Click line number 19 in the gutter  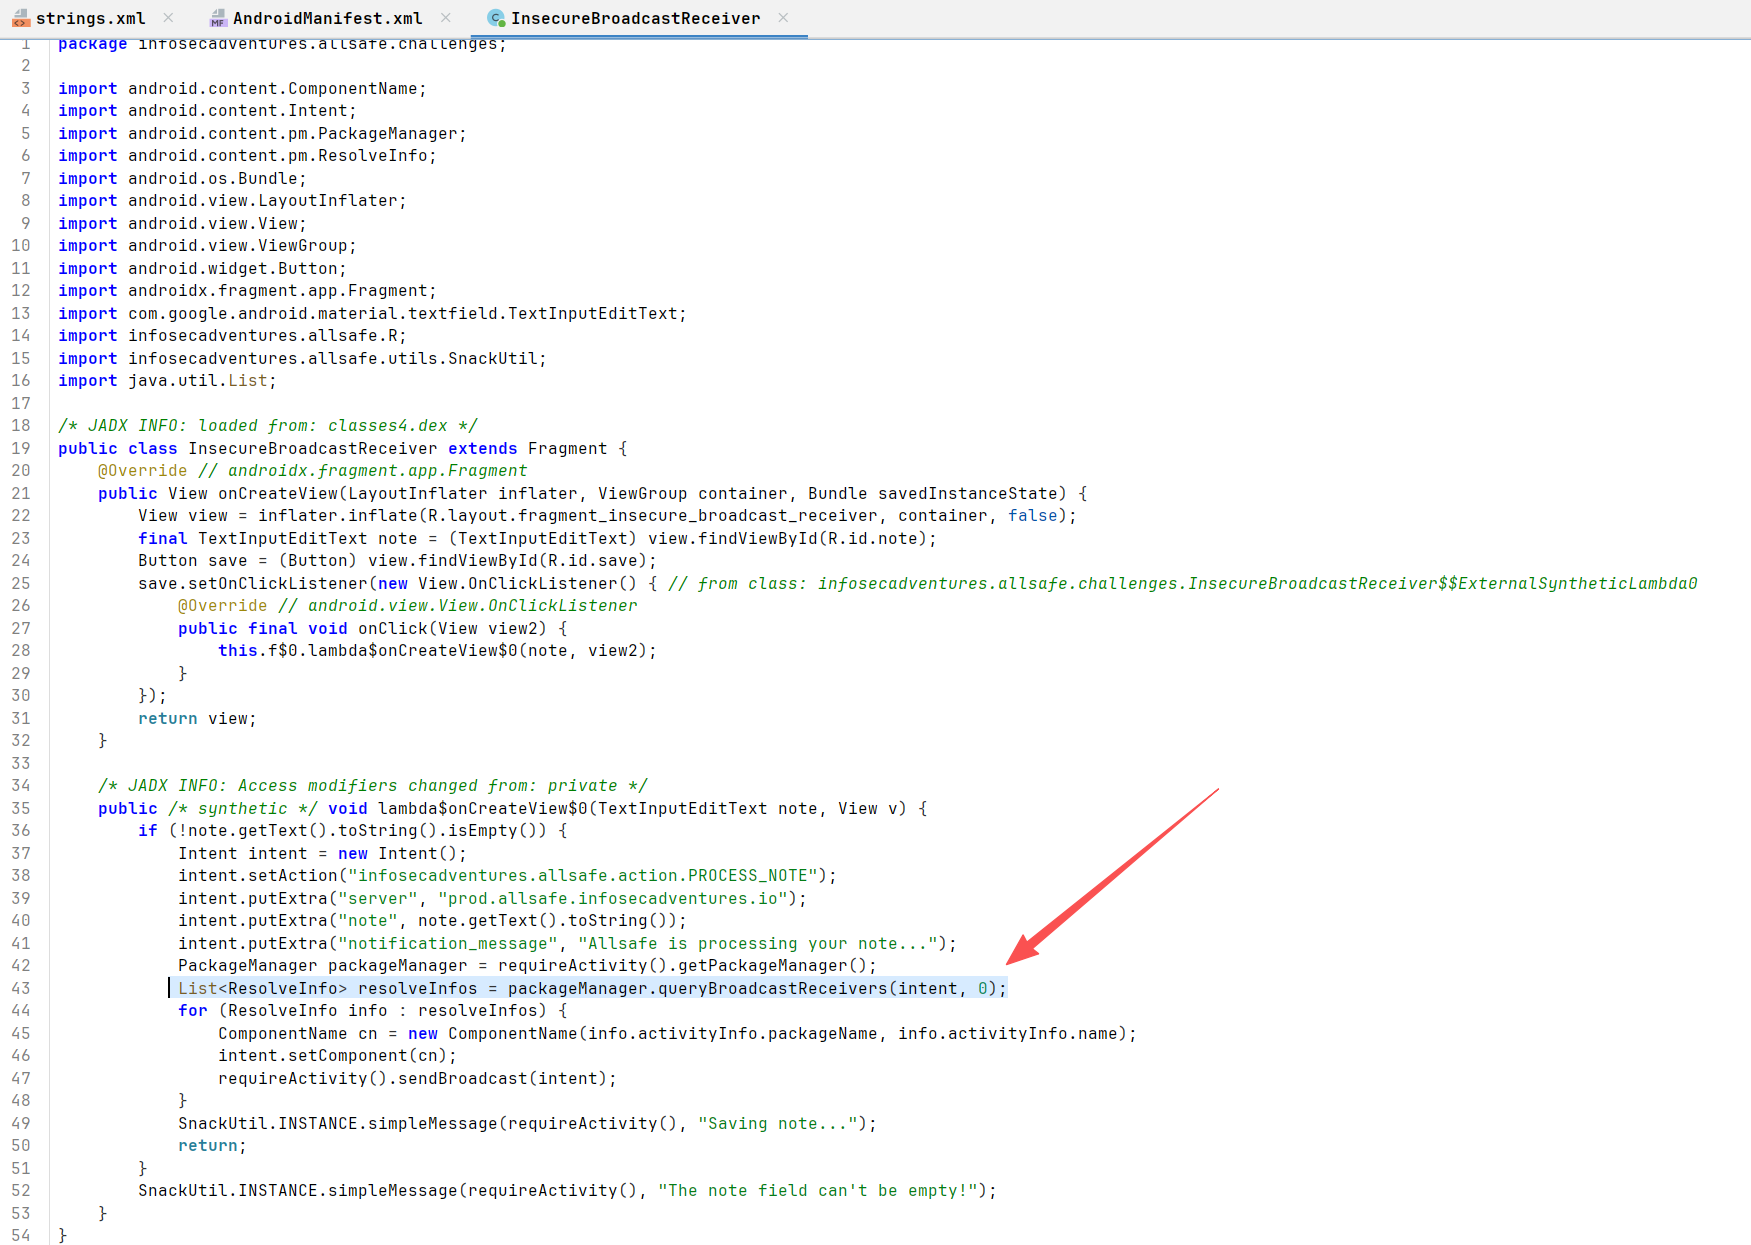pyautogui.click(x=21, y=448)
